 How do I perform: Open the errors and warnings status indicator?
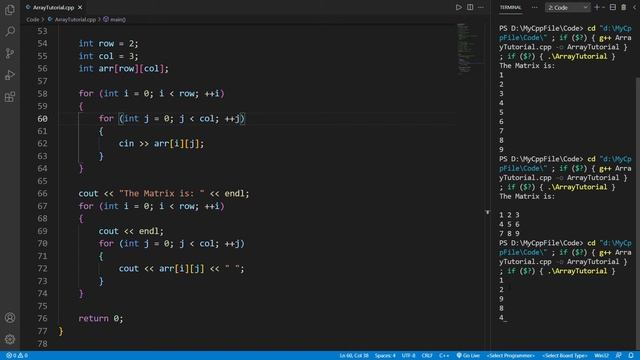click(17, 356)
